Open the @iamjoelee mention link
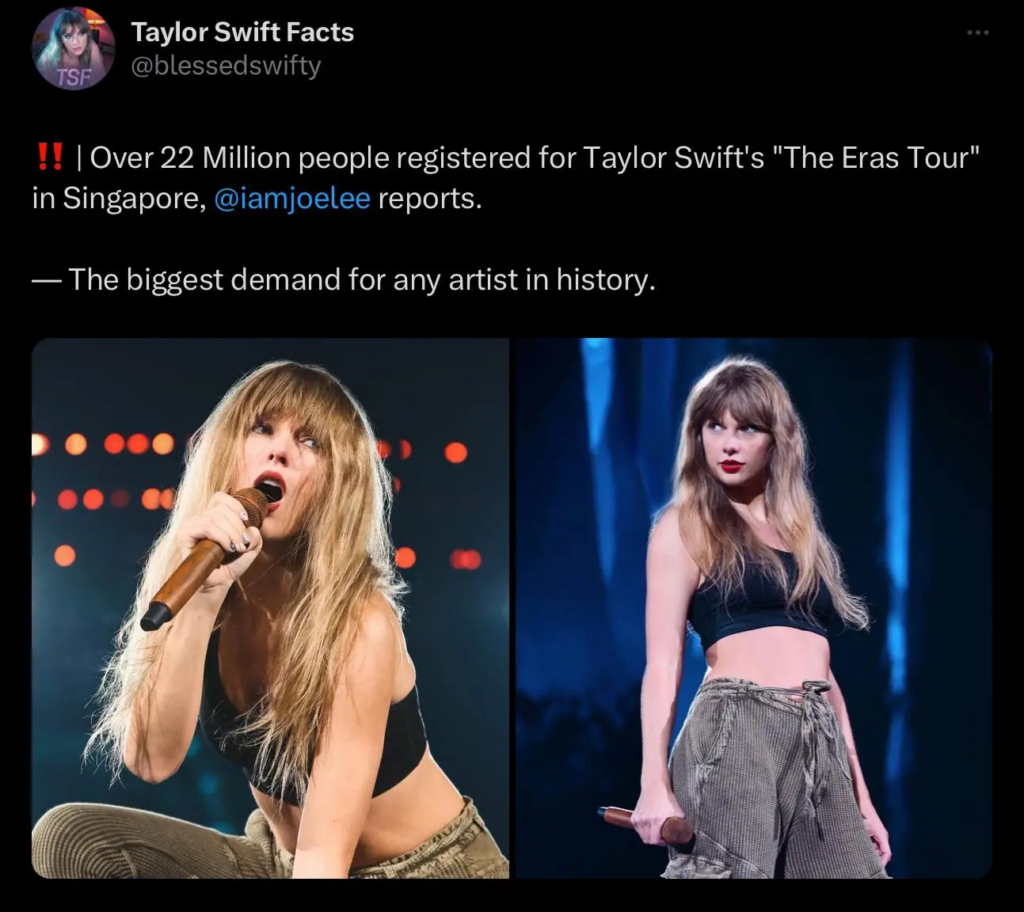Screen dimensions: 1024x912 pyautogui.click(x=292, y=198)
